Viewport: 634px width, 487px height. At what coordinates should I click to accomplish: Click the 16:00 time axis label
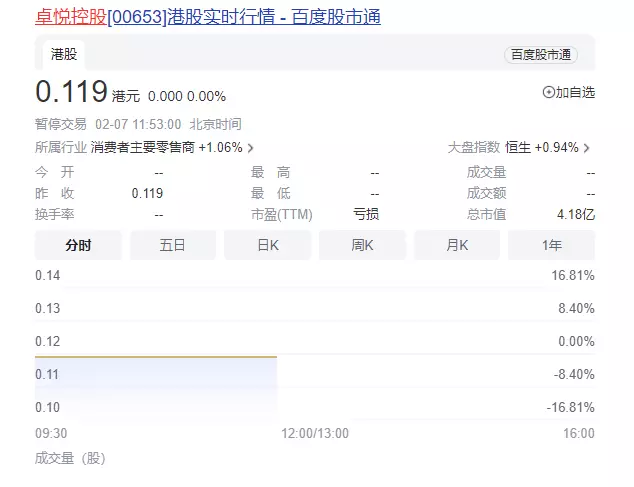tap(579, 434)
